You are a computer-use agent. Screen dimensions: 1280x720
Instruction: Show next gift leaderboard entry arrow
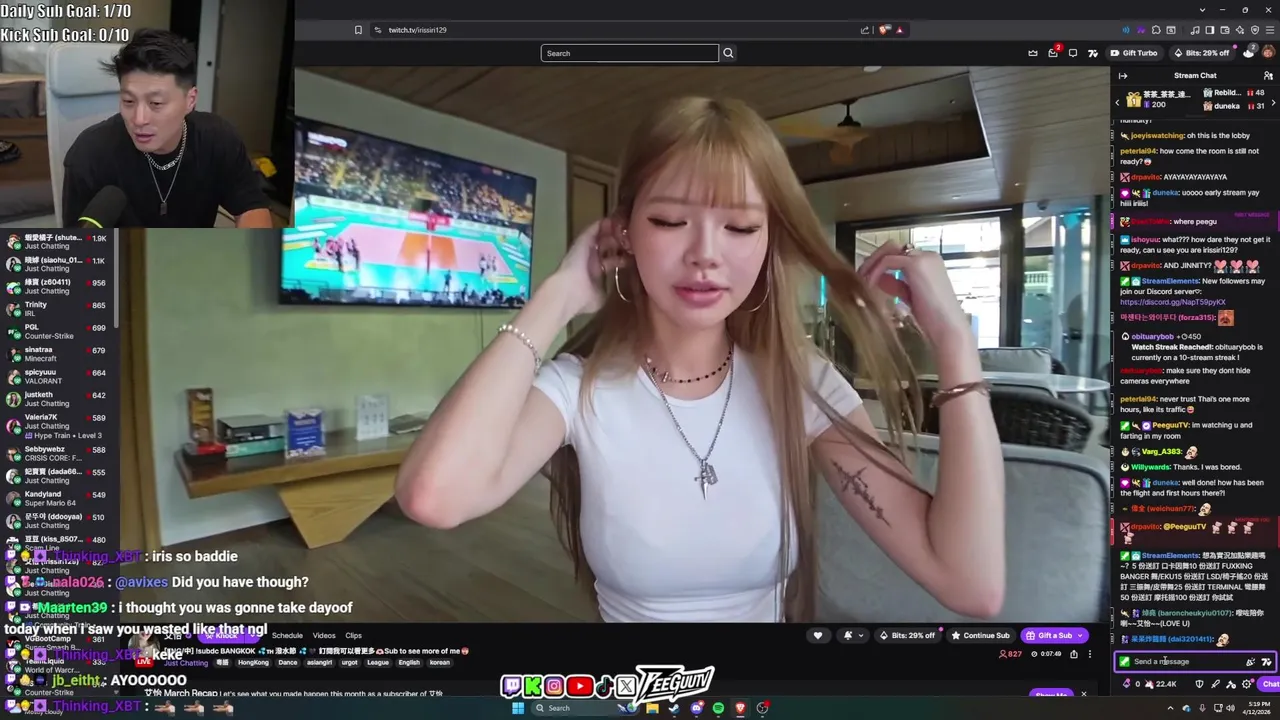coord(1274,102)
